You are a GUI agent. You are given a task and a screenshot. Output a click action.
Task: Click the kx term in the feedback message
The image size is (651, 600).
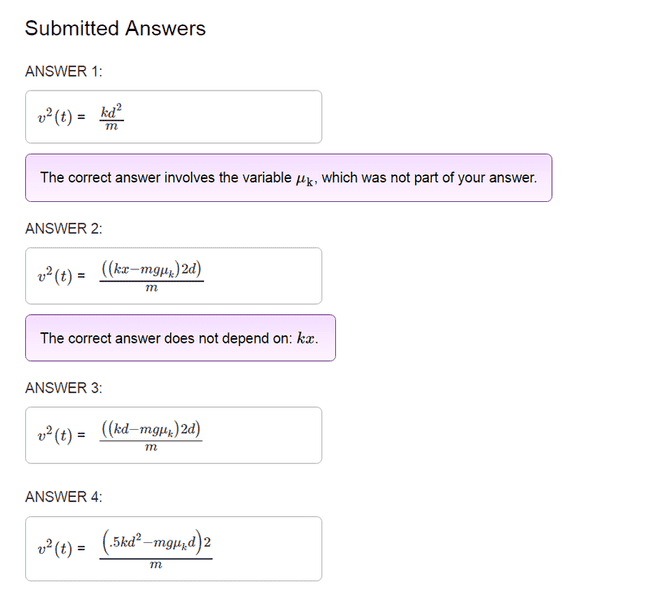point(308,338)
